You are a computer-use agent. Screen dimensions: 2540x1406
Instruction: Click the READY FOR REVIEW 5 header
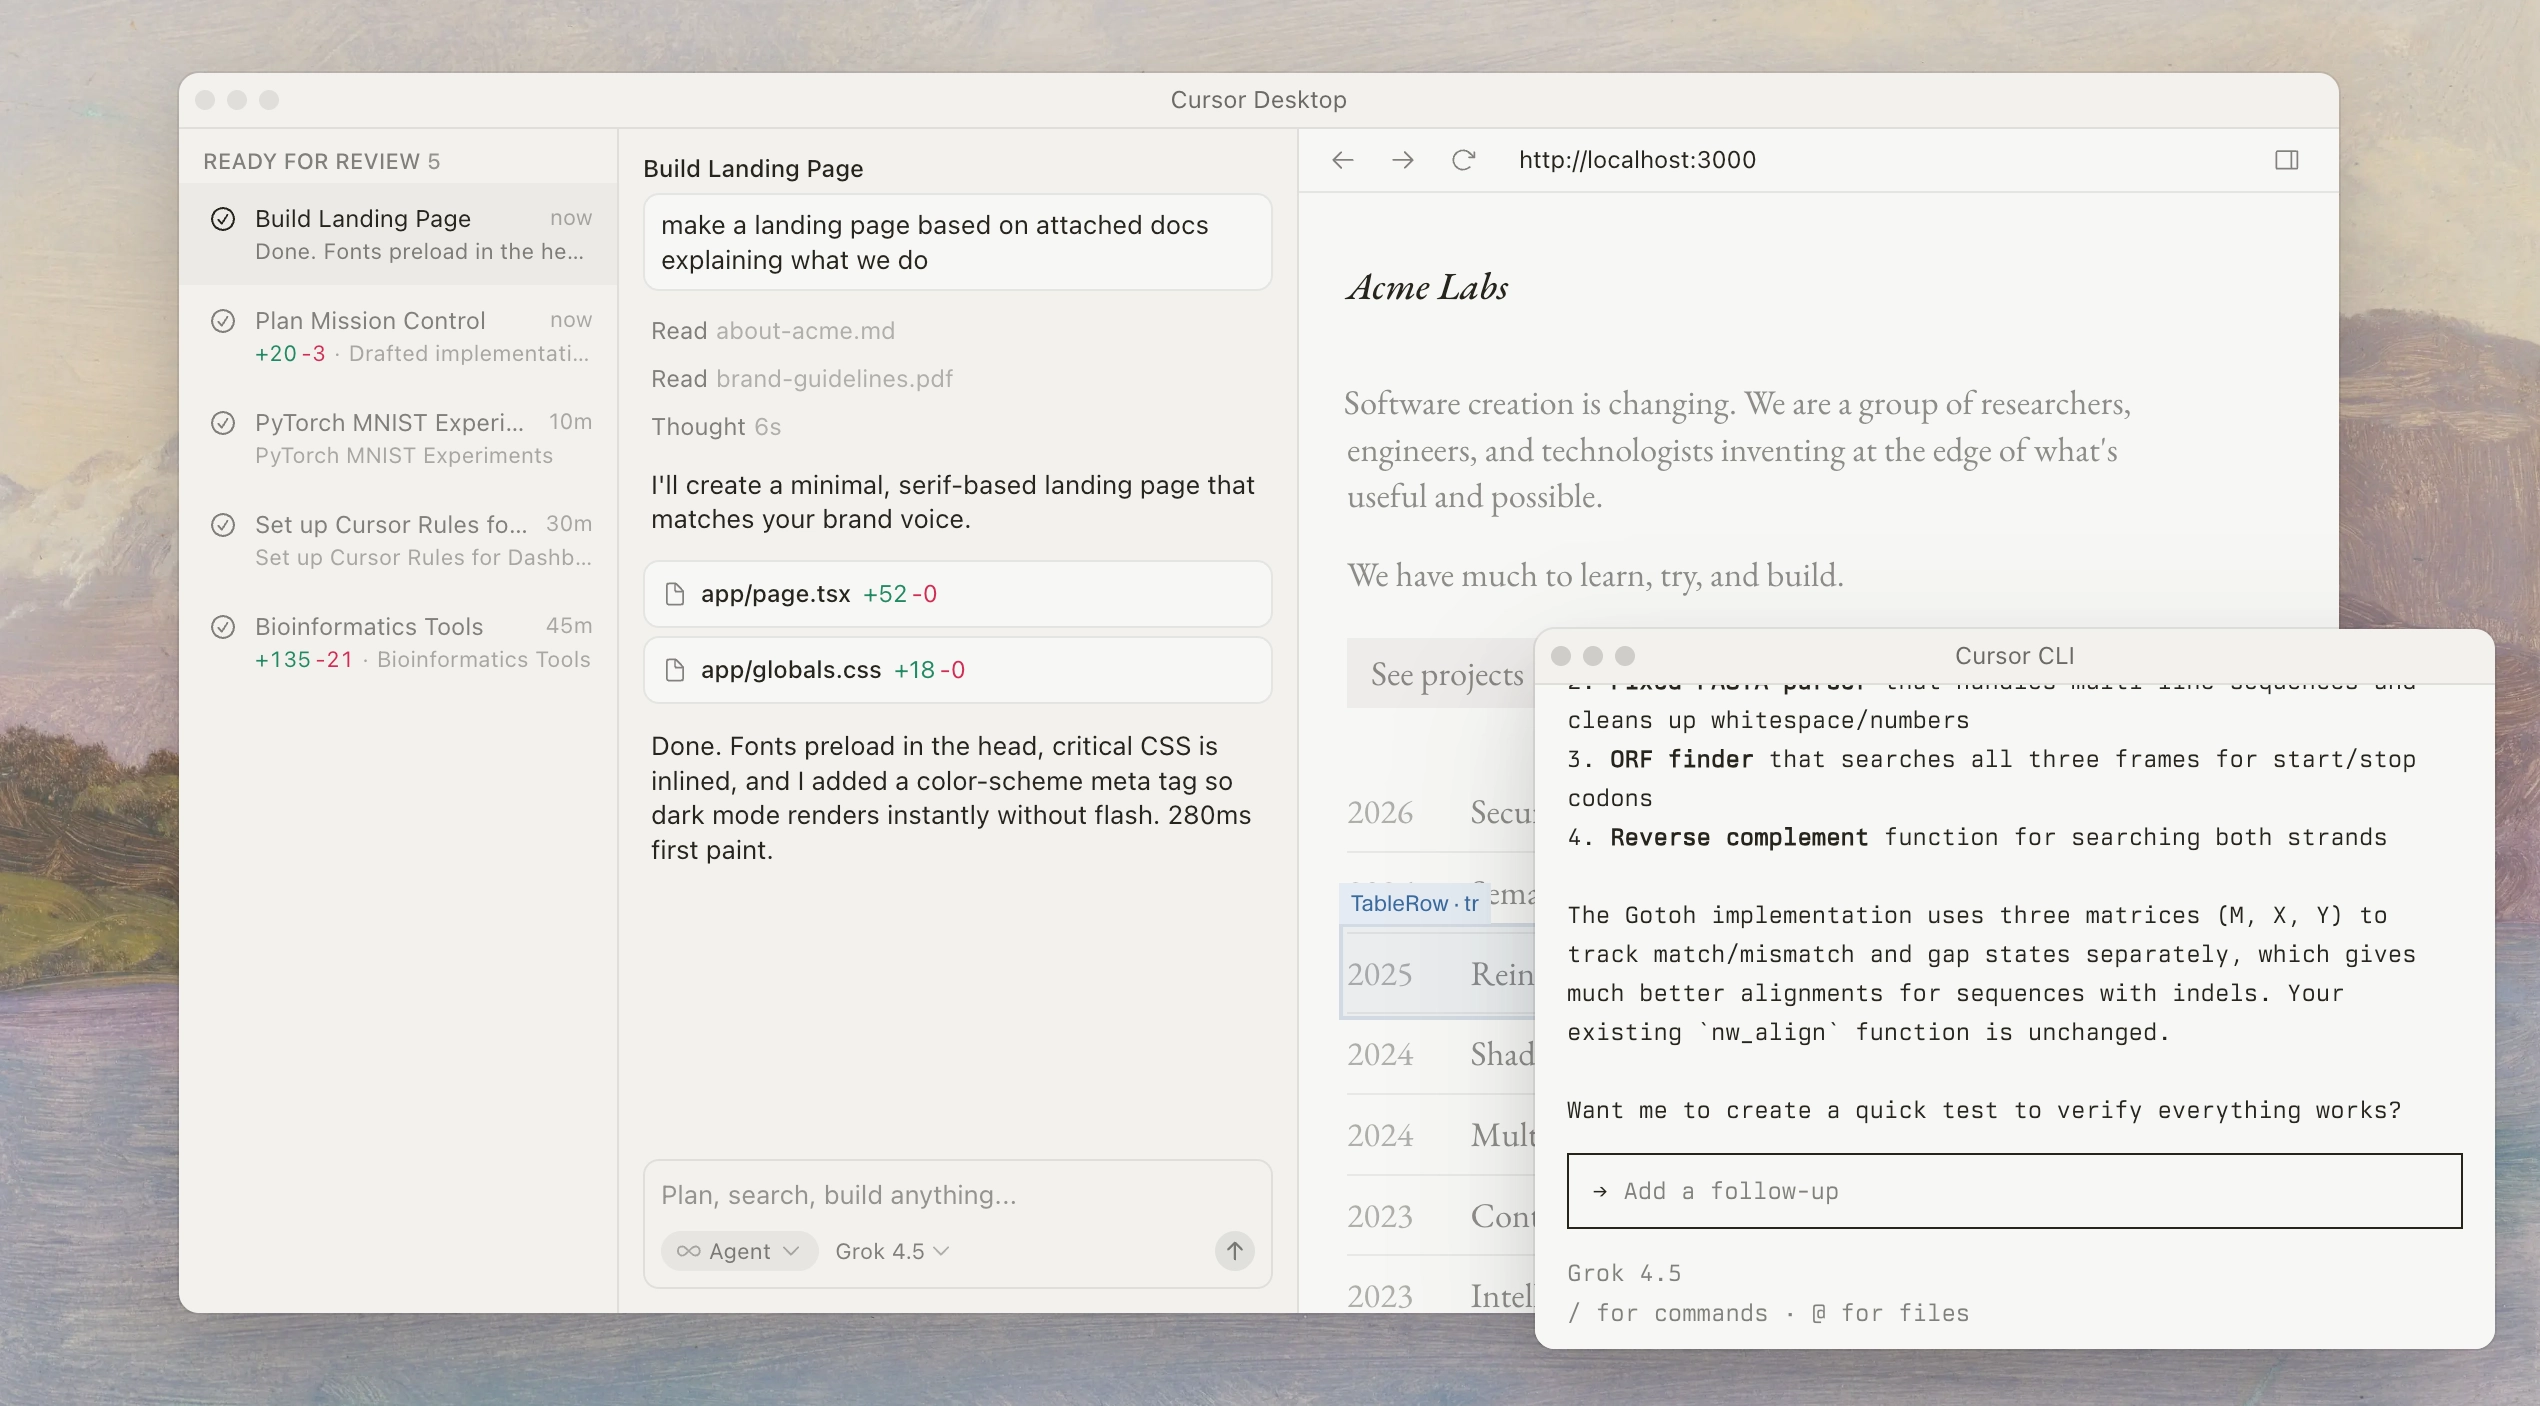tap(321, 162)
